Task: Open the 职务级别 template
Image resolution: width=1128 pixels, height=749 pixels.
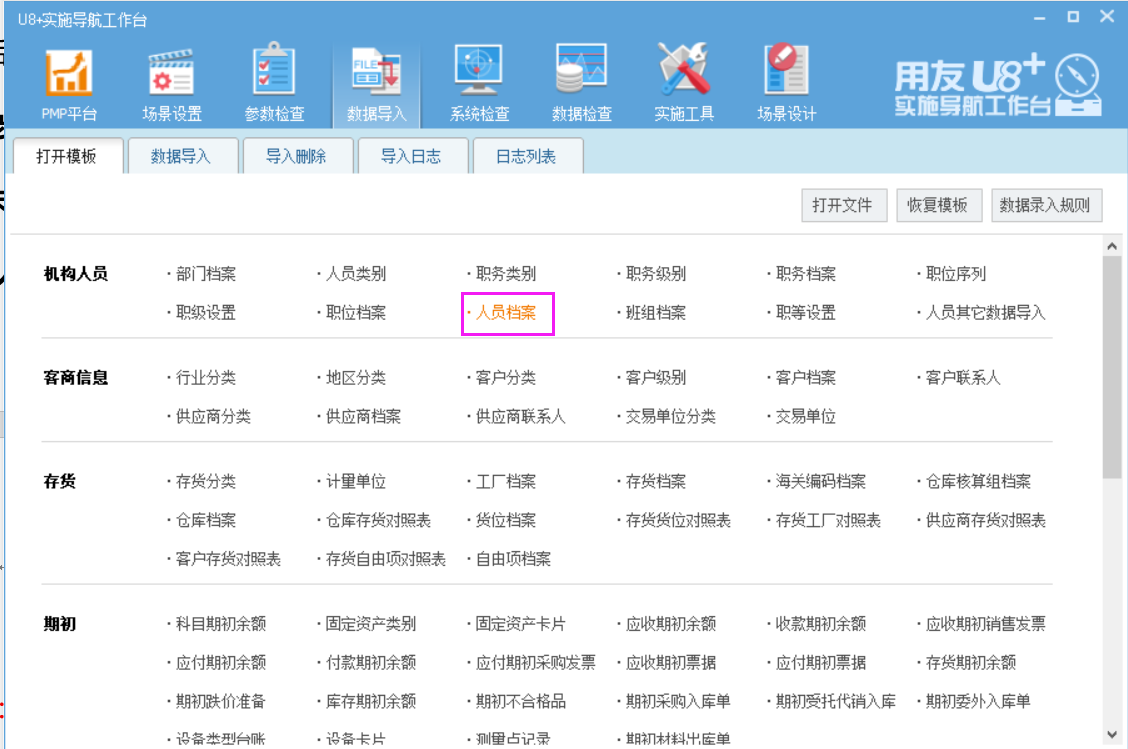Action: 656,274
